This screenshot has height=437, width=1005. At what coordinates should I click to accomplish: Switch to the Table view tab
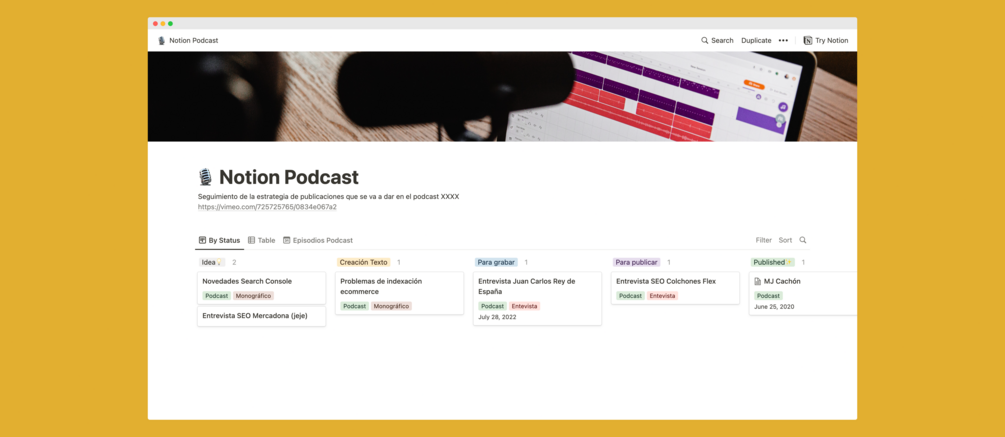tap(262, 240)
